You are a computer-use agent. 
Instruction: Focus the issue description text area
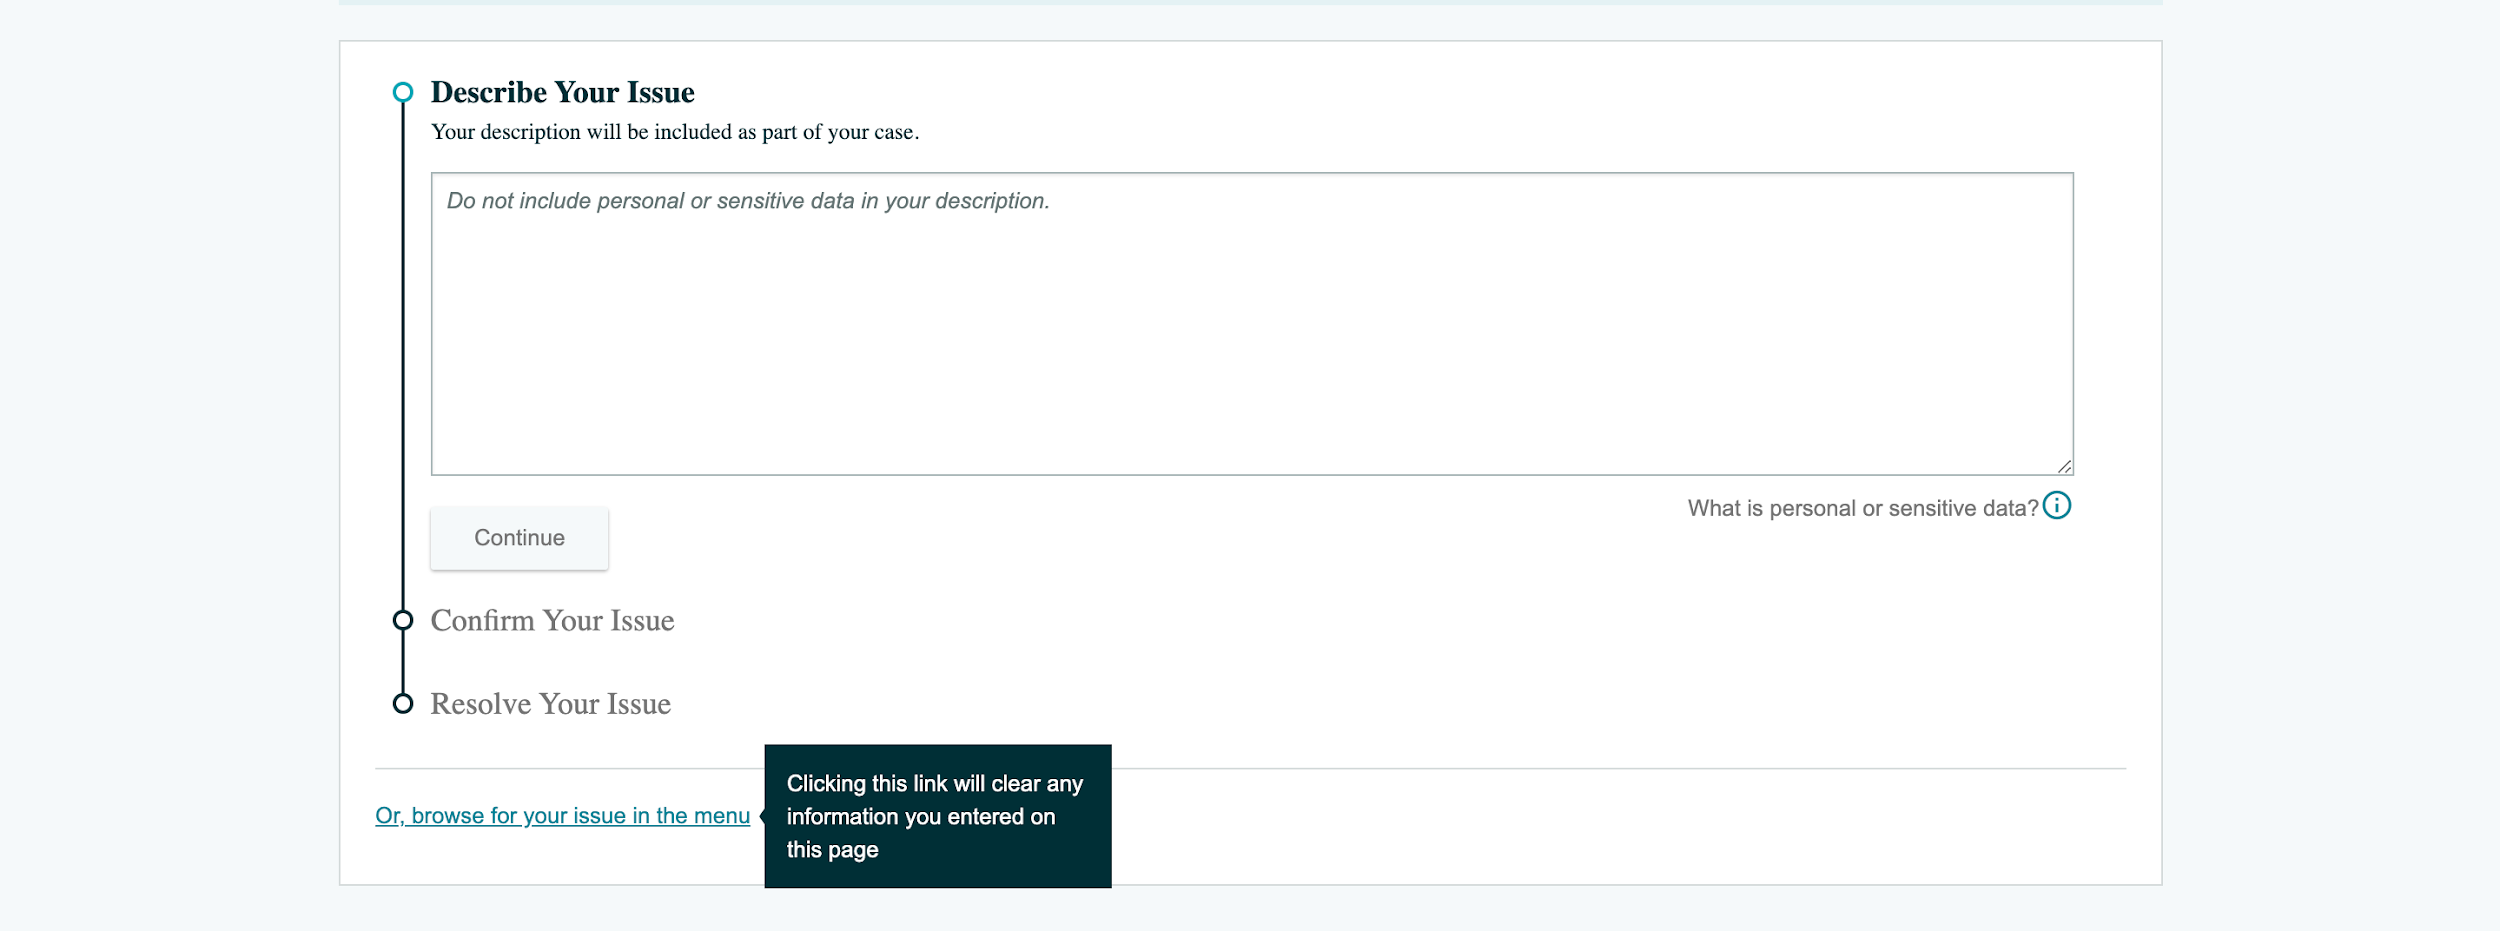point(1252,324)
